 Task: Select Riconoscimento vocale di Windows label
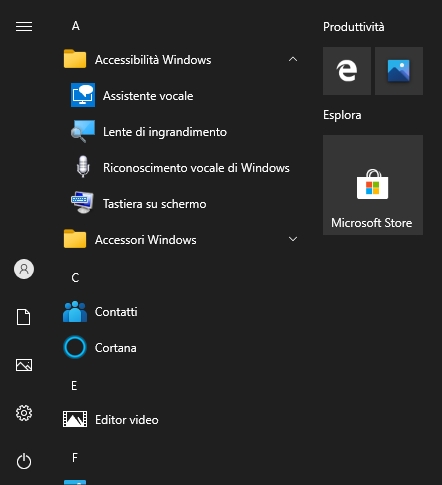coord(196,168)
